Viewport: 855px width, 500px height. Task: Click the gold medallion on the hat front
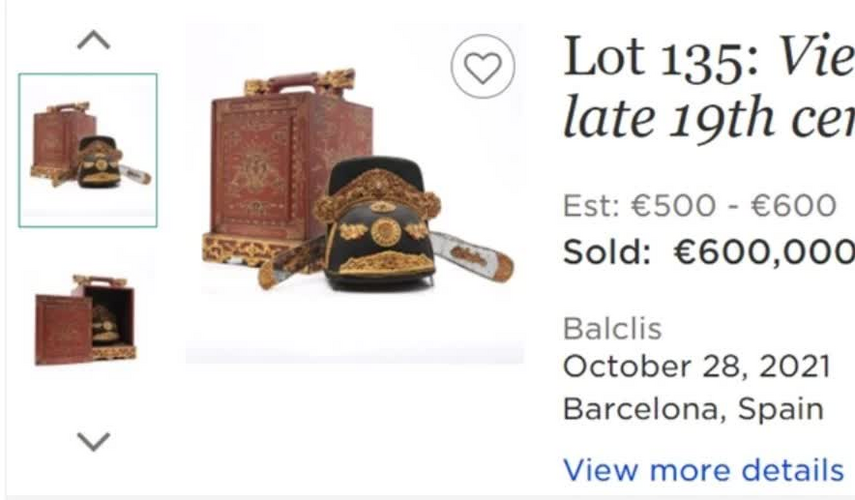point(386,232)
